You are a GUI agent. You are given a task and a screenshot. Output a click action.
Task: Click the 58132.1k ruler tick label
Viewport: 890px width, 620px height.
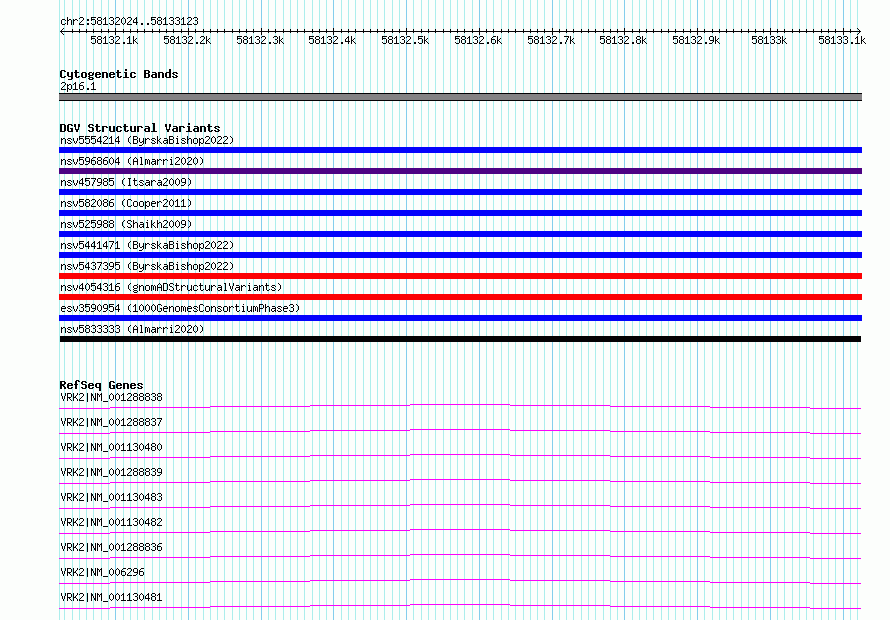coord(114,40)
